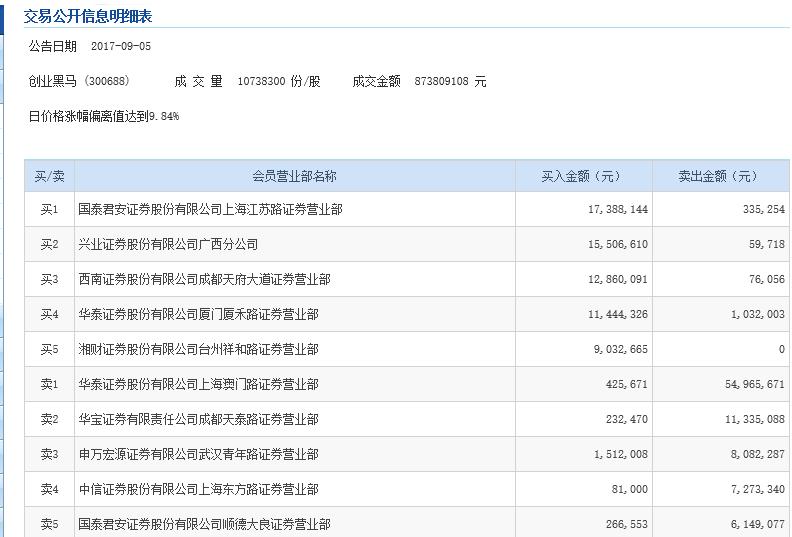This screenshot has width=792, height=537.
Task: Select the 卖5 row label
Action: [50, 524]
